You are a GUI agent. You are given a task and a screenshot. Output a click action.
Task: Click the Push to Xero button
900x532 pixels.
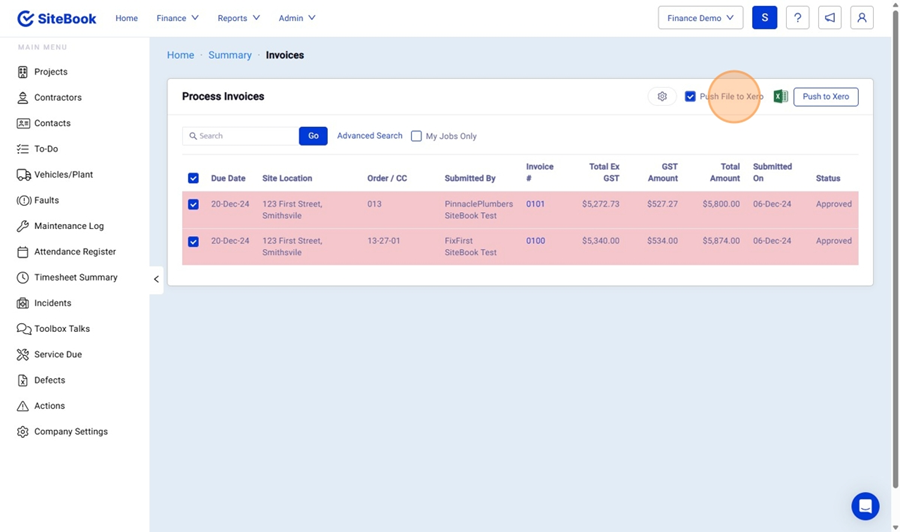[x=825, y=97]
